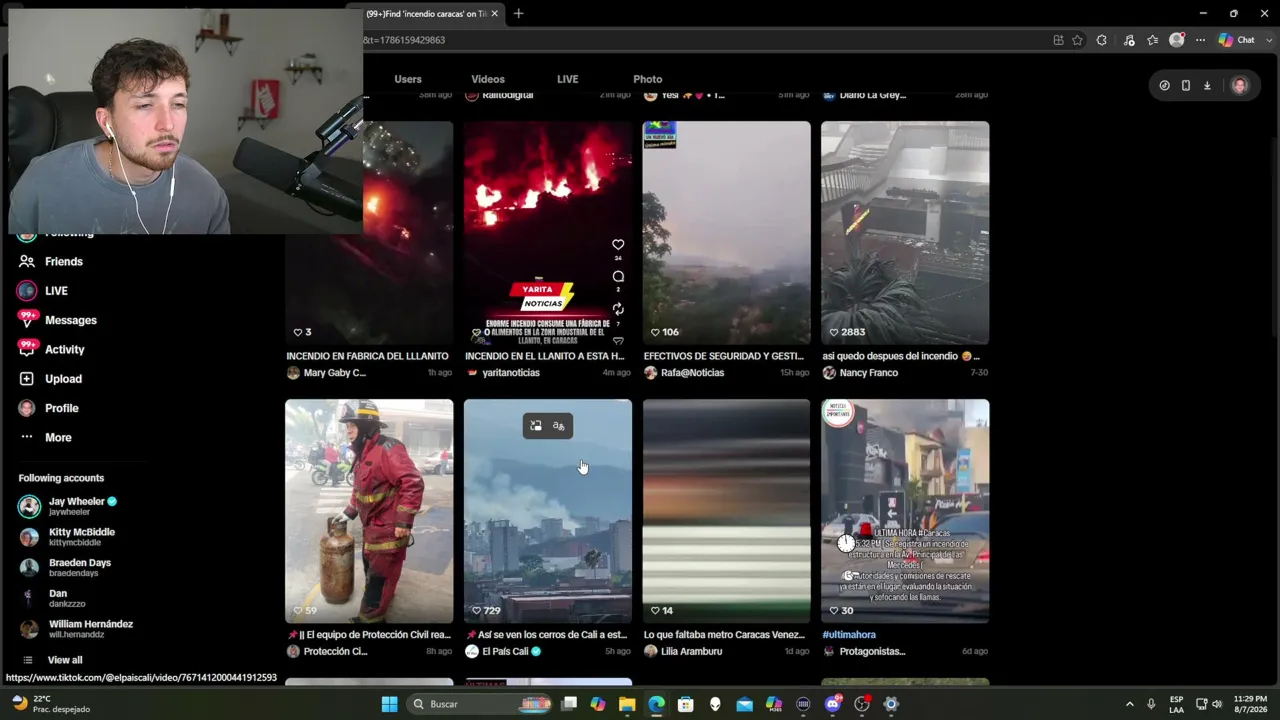Click picture-in-picture icon on El País Cali video
Viewport: 1280px width, 720px height.
(x=536, y=426)
